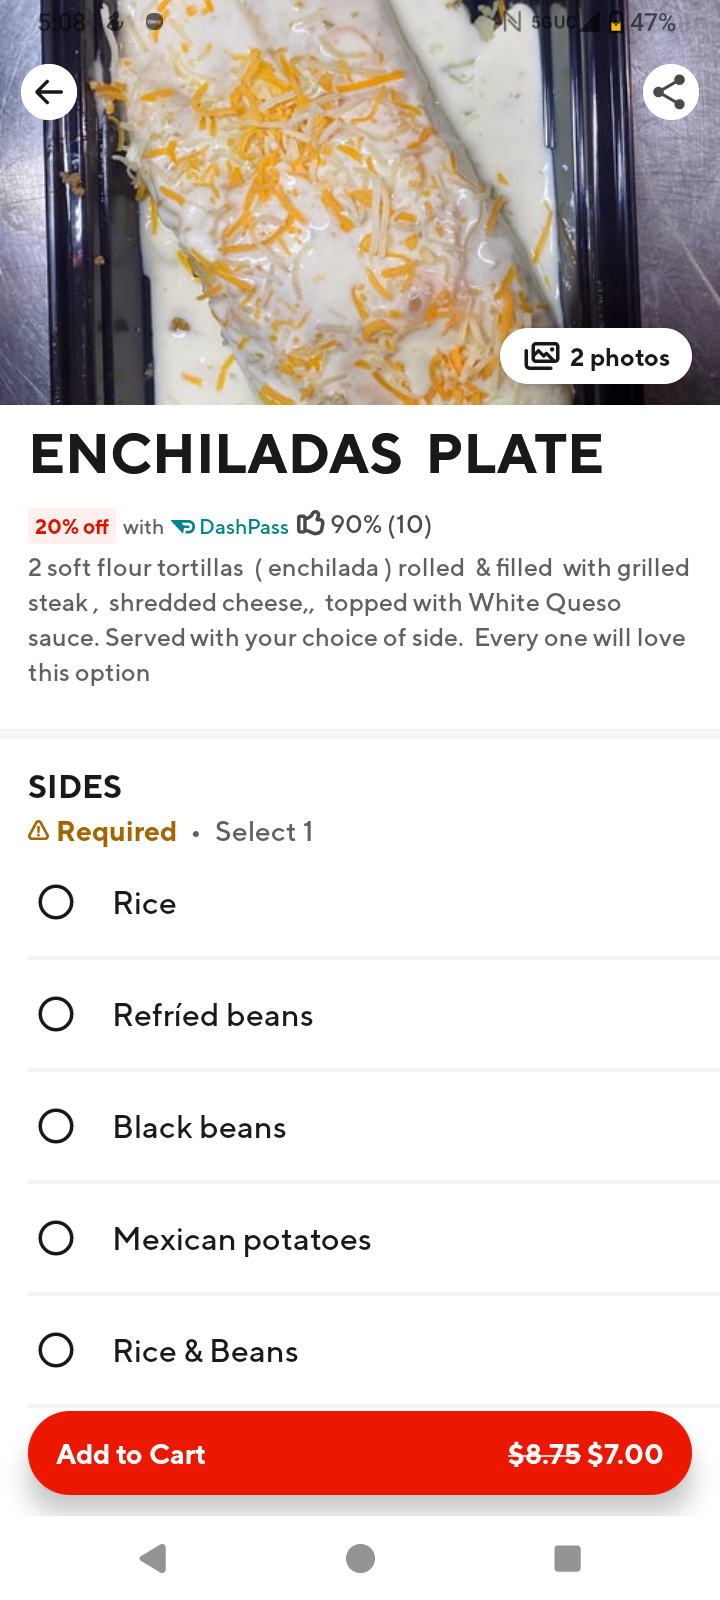Pick Mexican potatoes side option
The width and height of the screenshot is (720, 1600).
56,1239
